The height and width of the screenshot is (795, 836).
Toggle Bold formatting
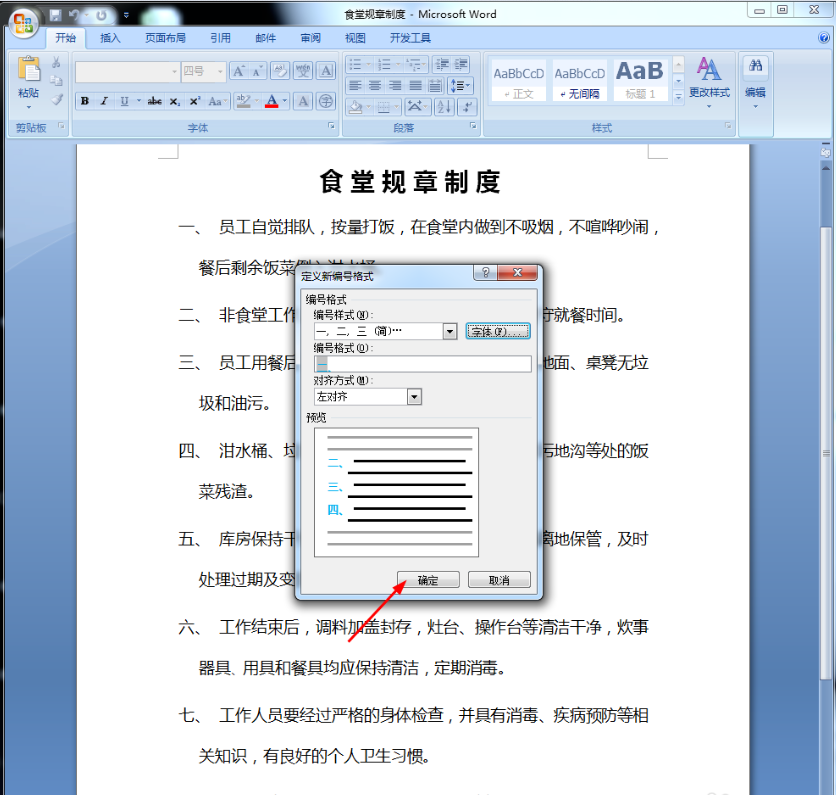pos(84,101)
